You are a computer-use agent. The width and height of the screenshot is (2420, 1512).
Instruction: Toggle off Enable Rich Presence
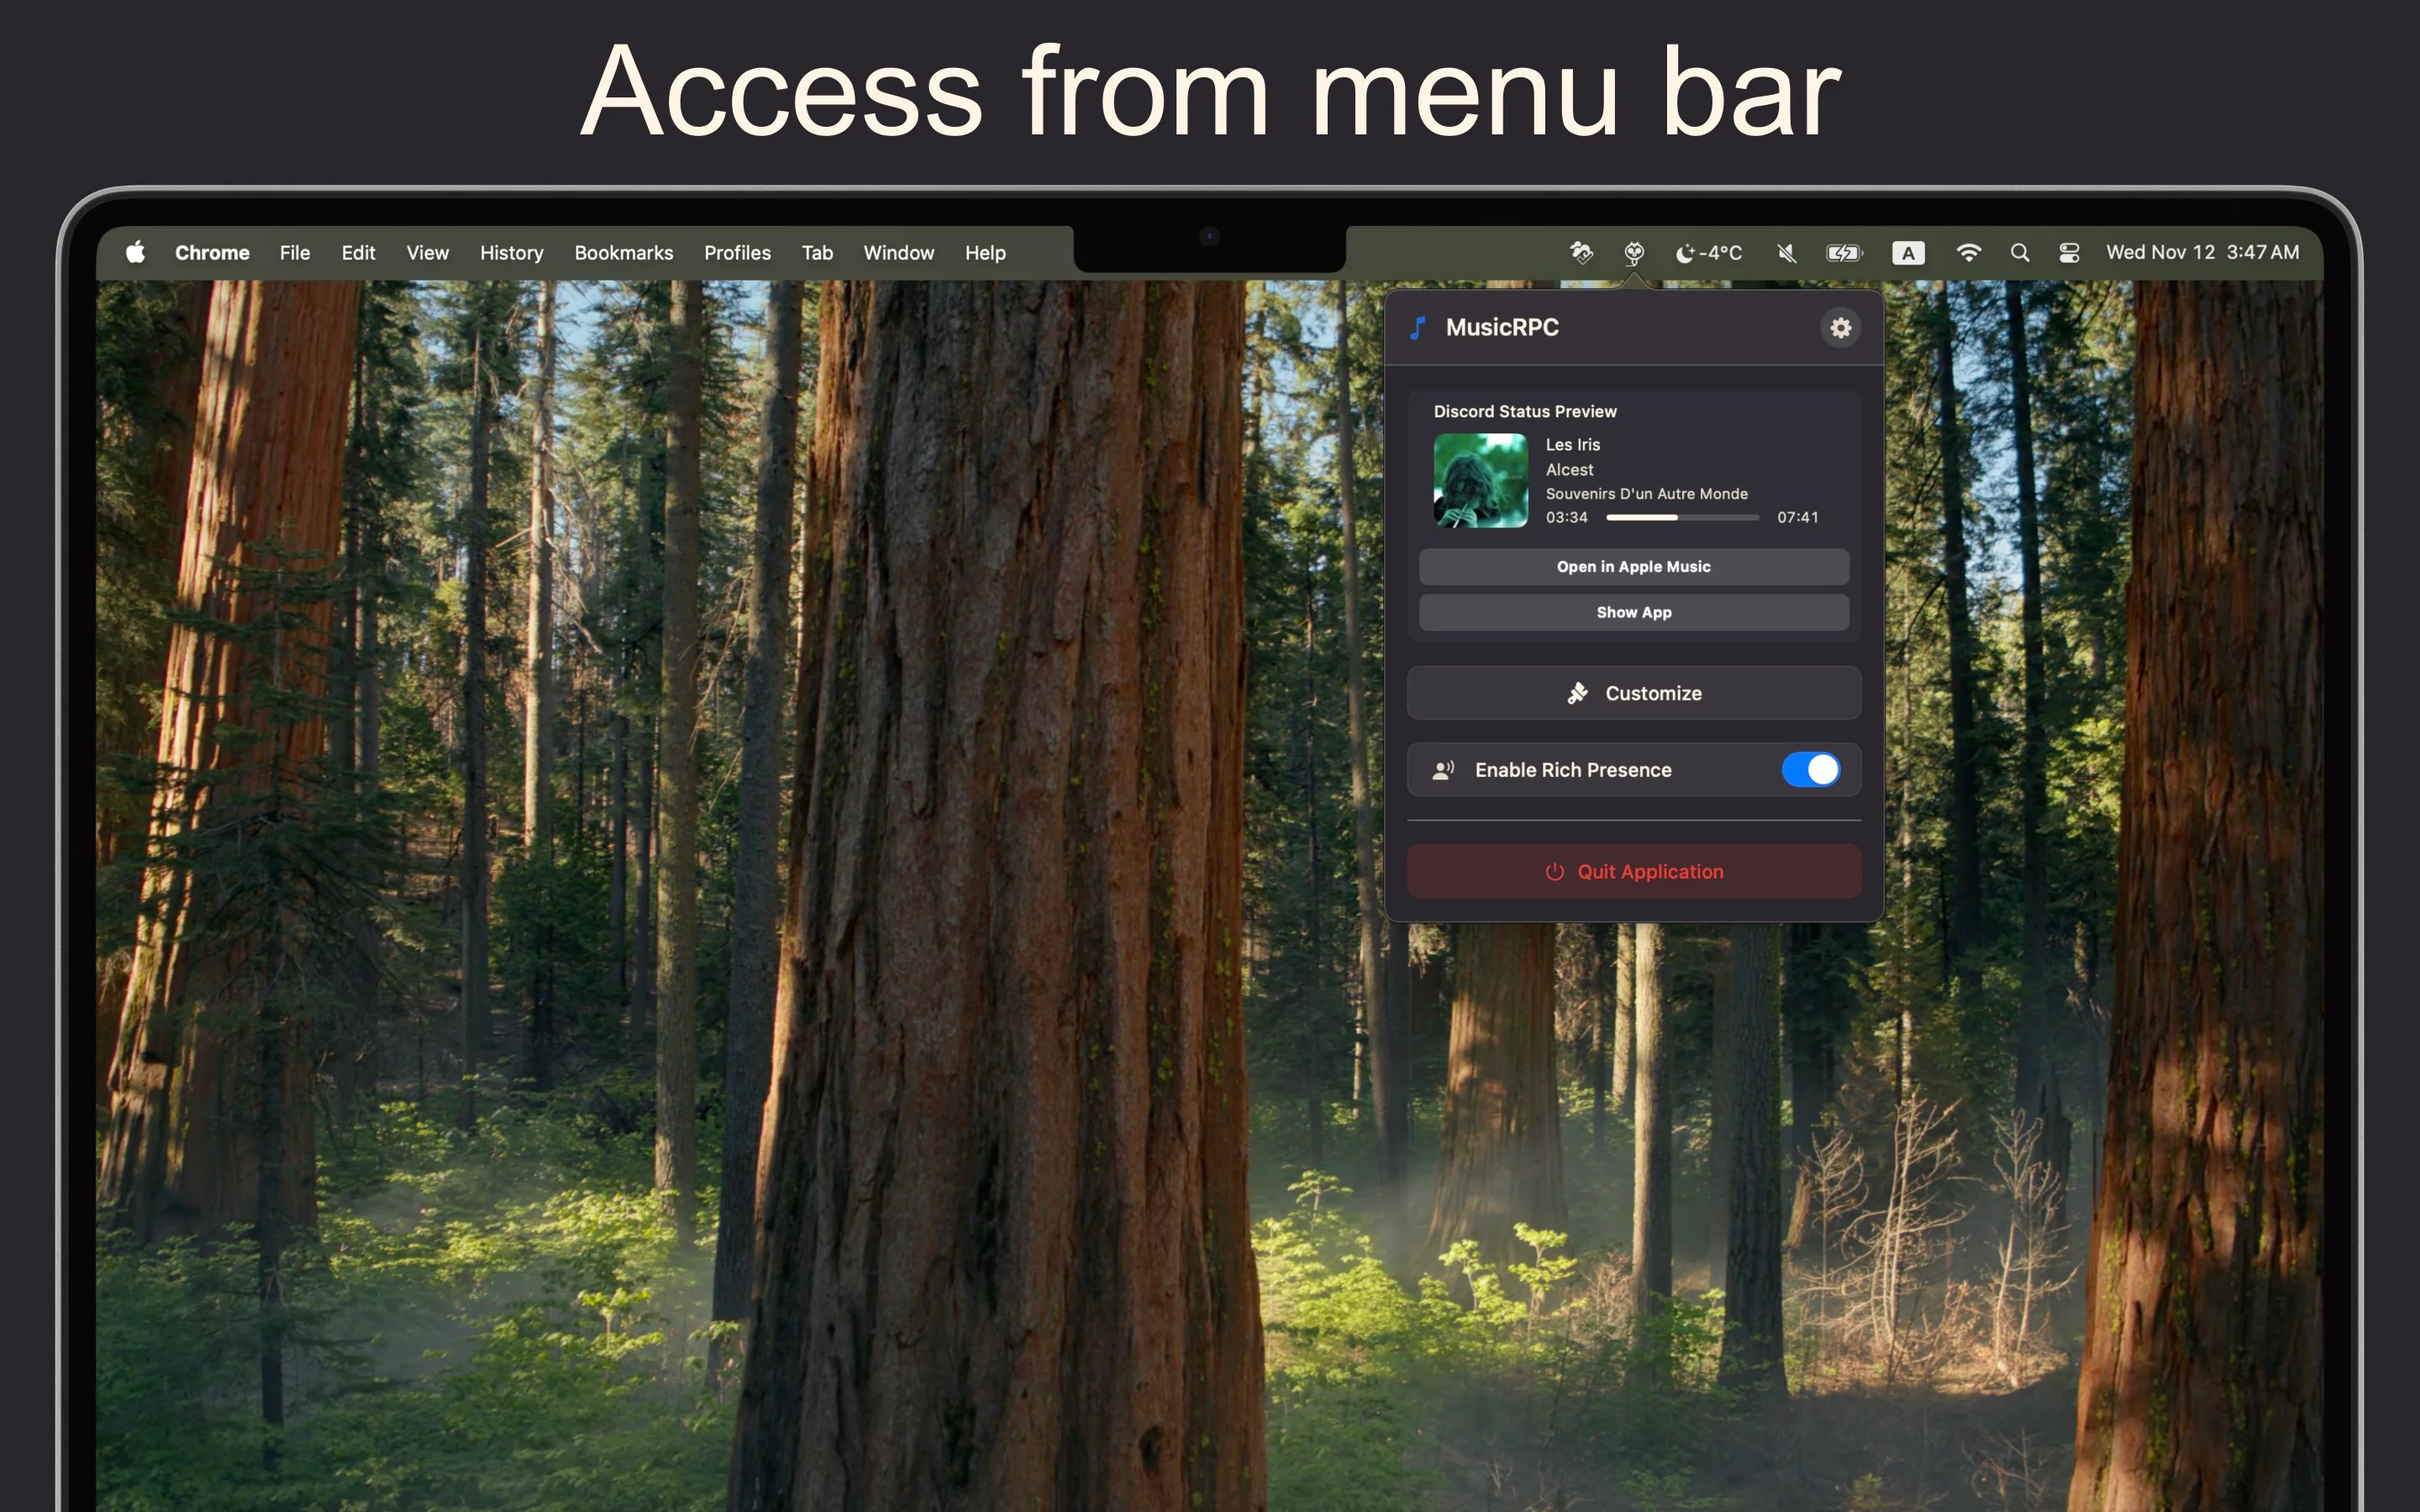click(x=1811, y=769)
